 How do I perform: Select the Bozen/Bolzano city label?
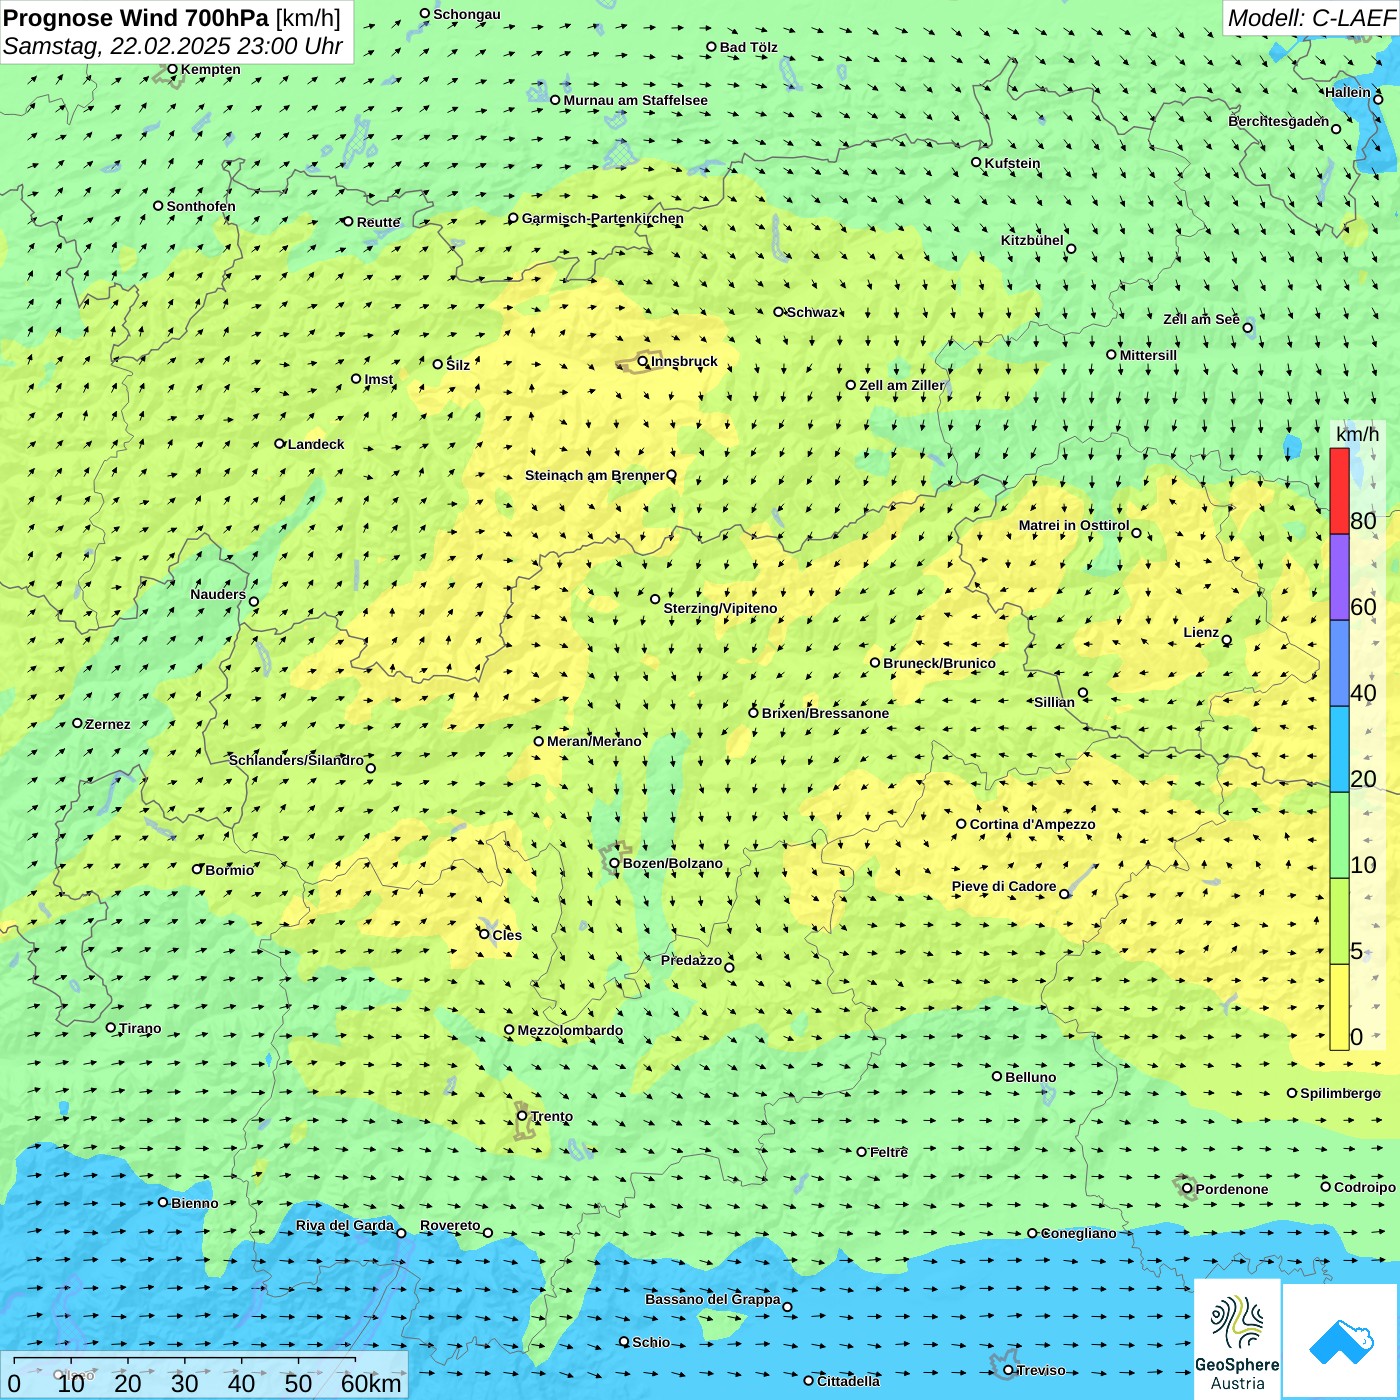click(x=672, y=863)
